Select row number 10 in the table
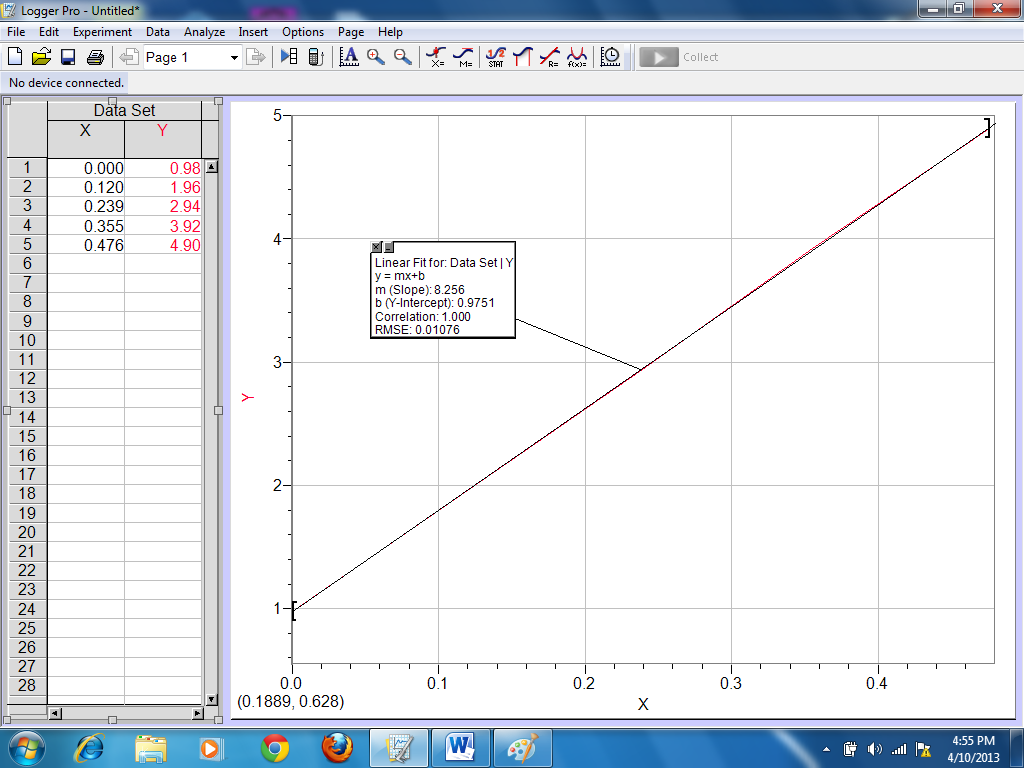Viewport: 1024px width, 768px height. click(27, 340)
